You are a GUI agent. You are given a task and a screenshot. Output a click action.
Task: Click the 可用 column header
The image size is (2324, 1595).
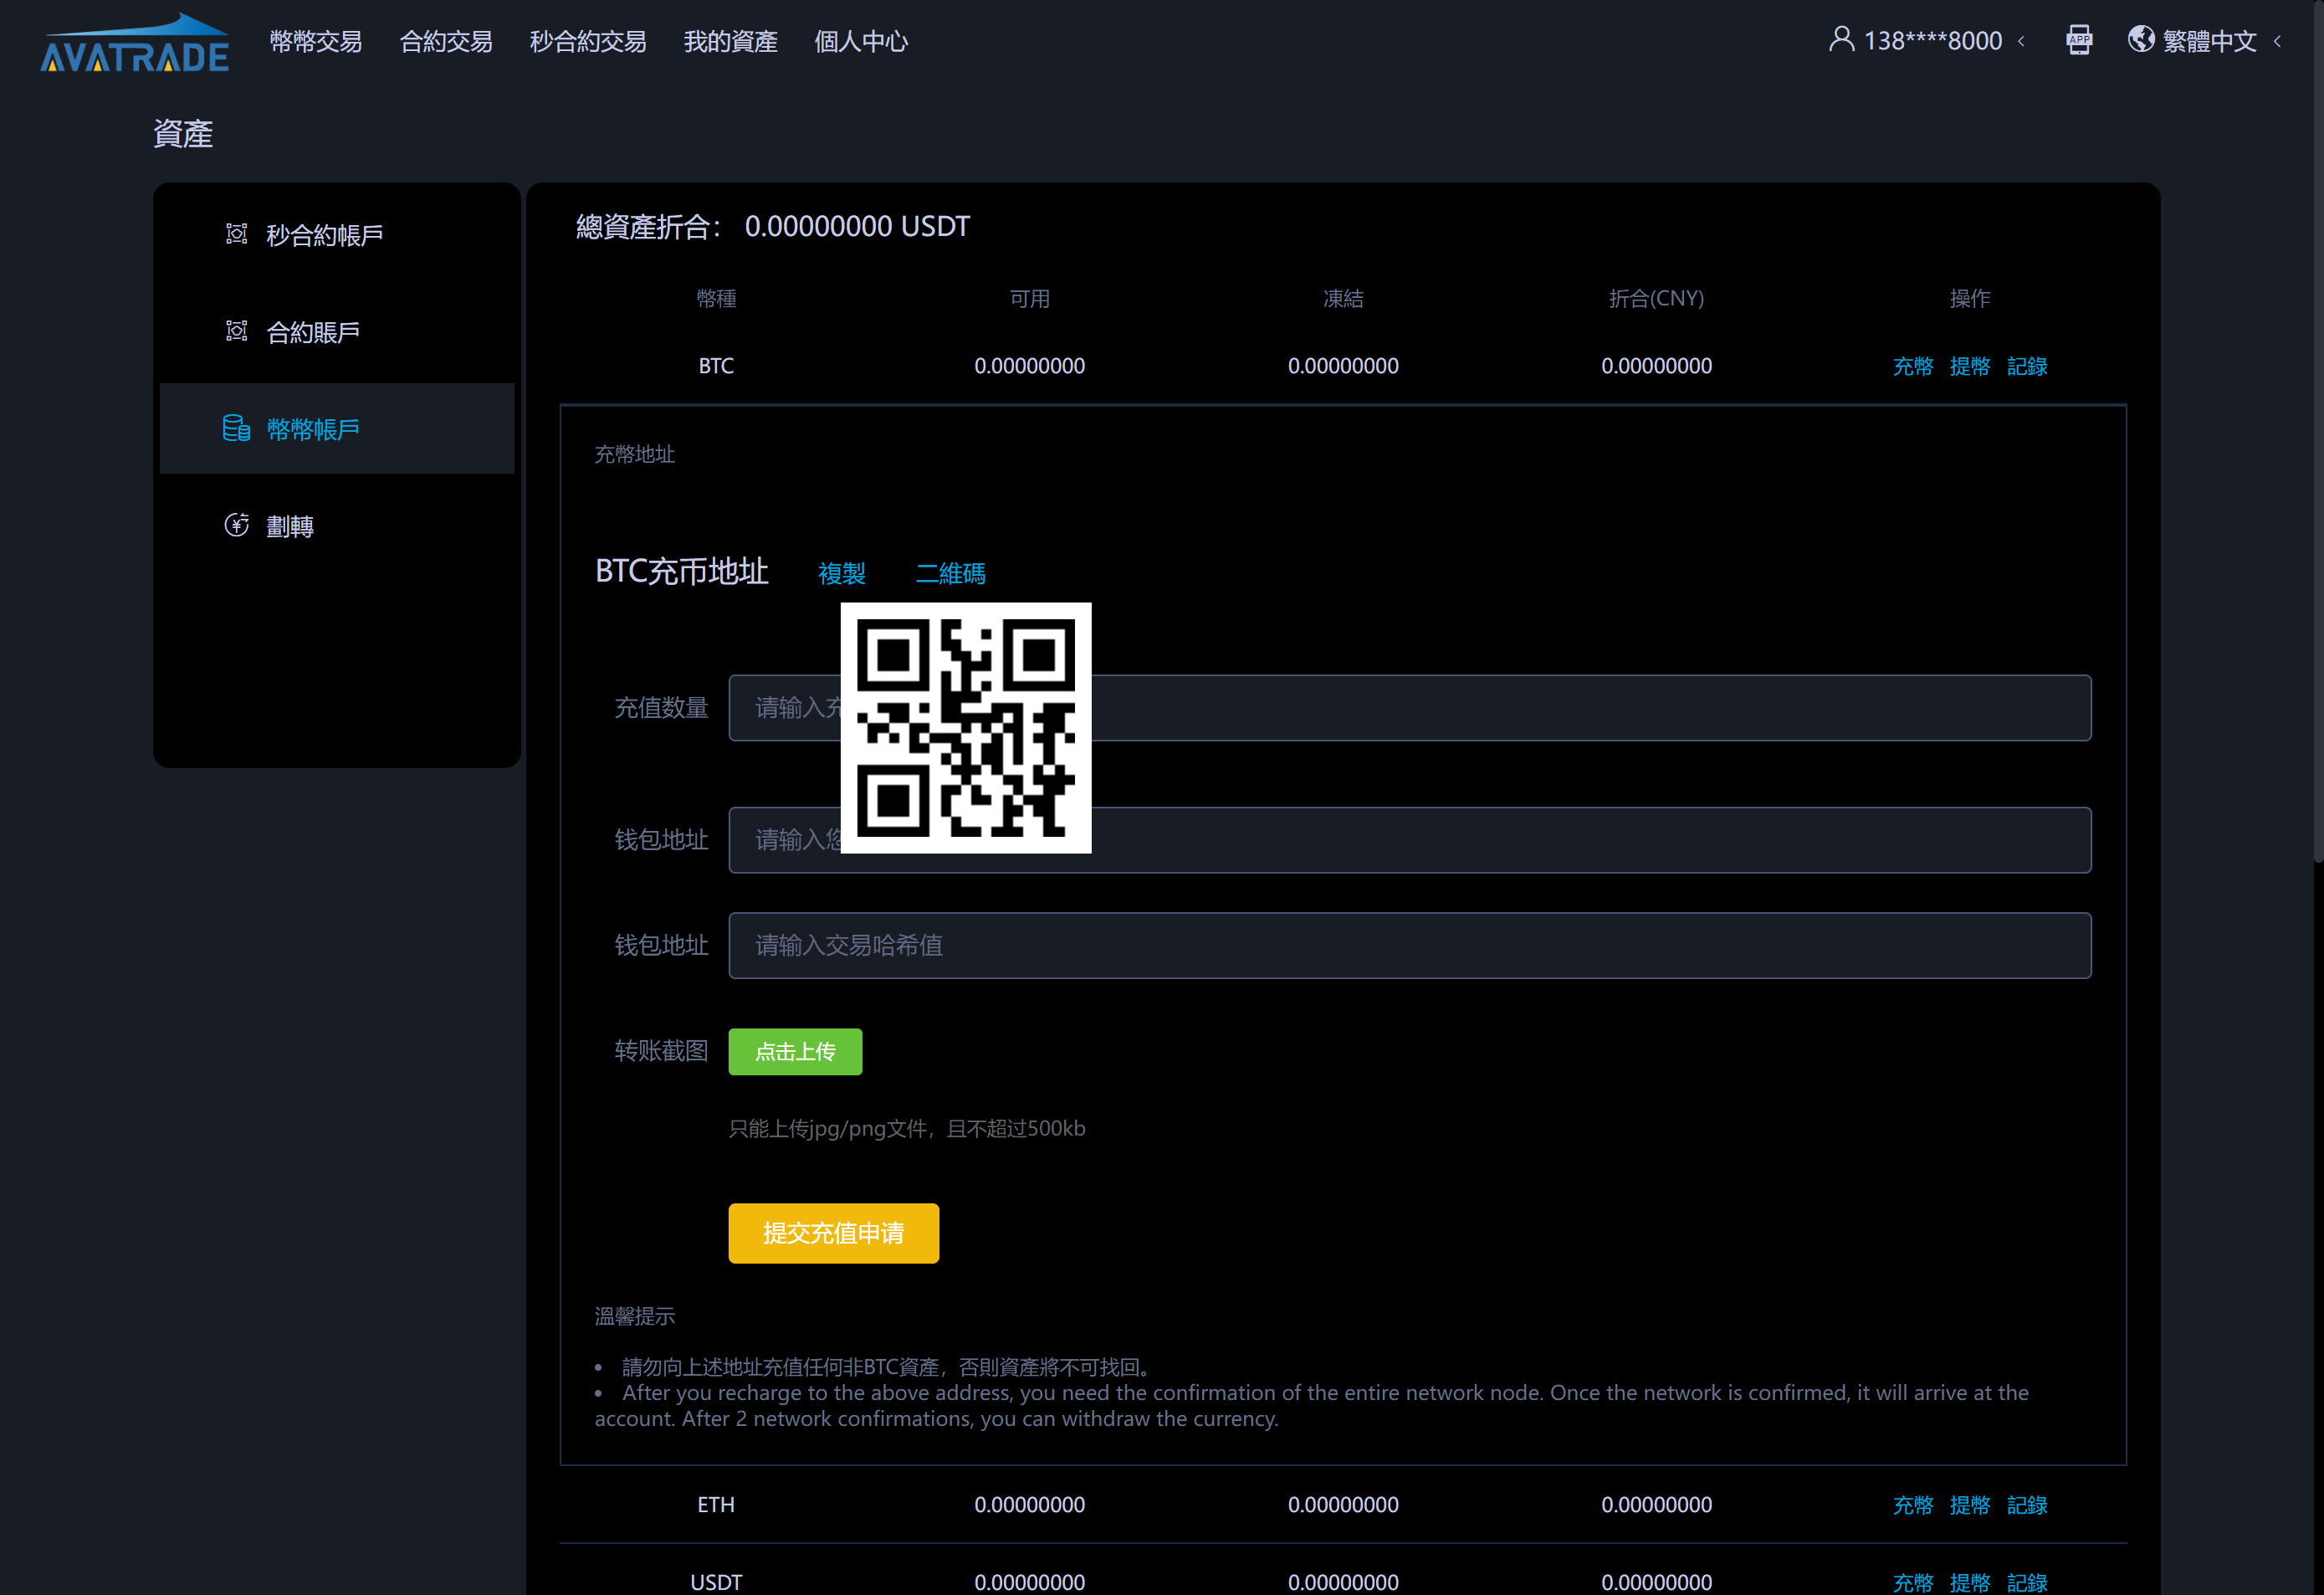(1030, 298)
